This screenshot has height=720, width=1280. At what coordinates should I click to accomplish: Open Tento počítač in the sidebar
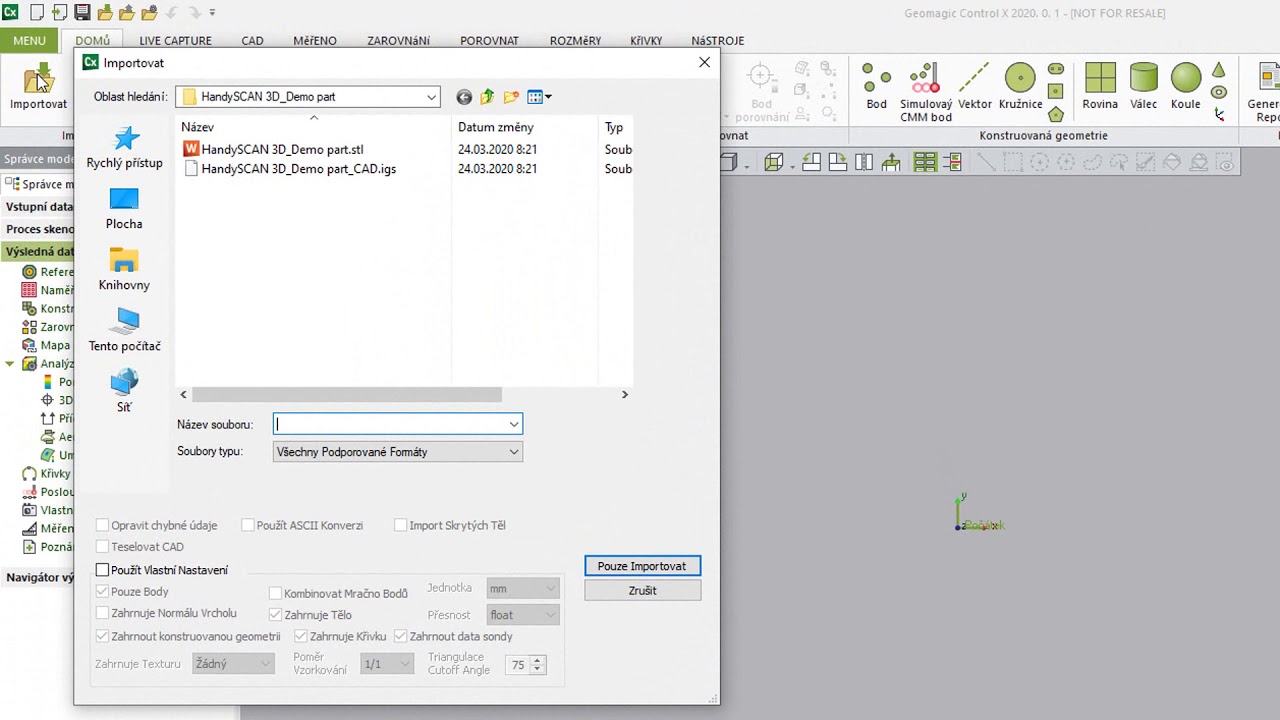point(124,330)
